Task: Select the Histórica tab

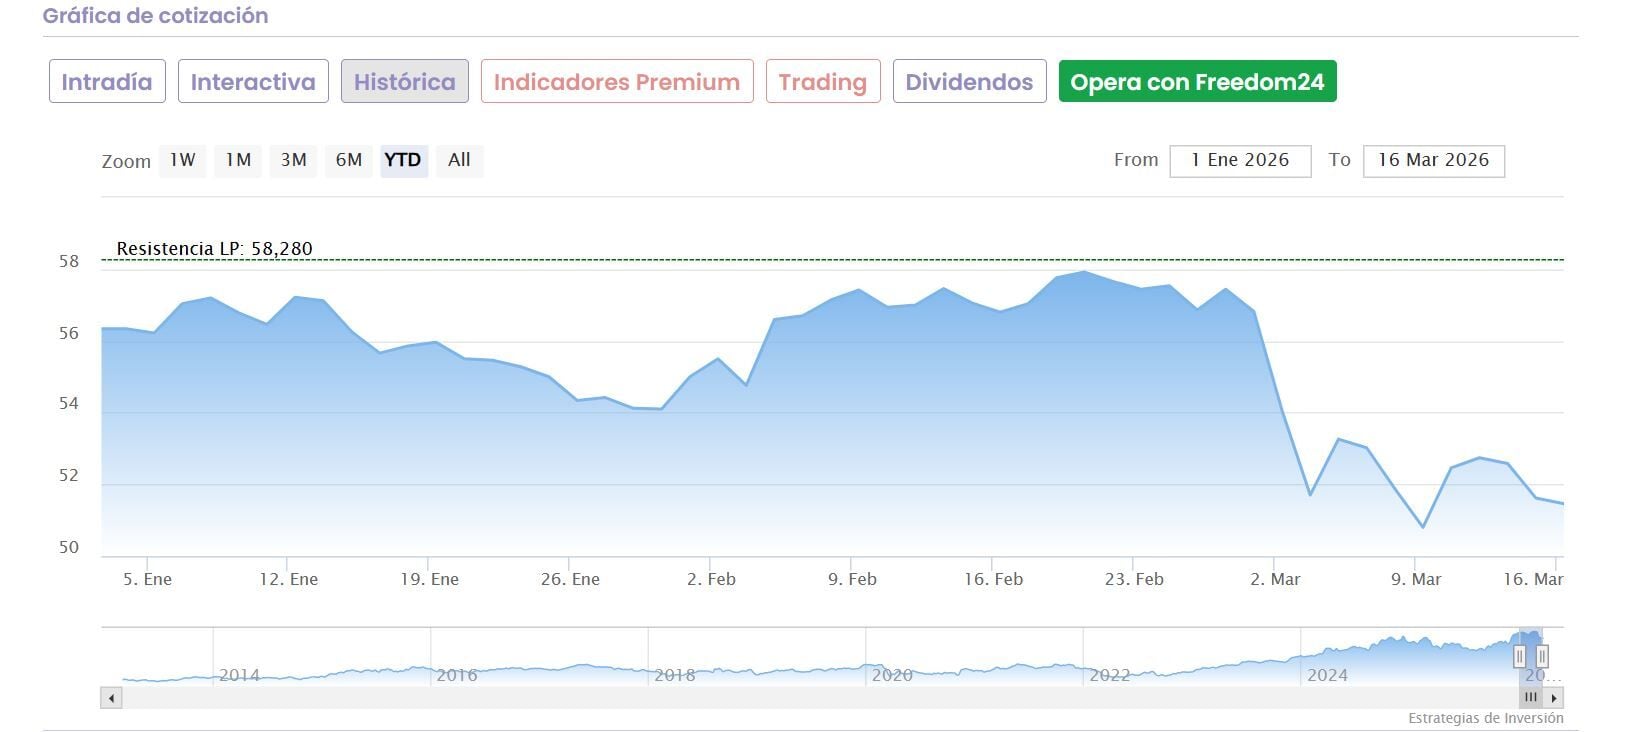Action: 404,82
